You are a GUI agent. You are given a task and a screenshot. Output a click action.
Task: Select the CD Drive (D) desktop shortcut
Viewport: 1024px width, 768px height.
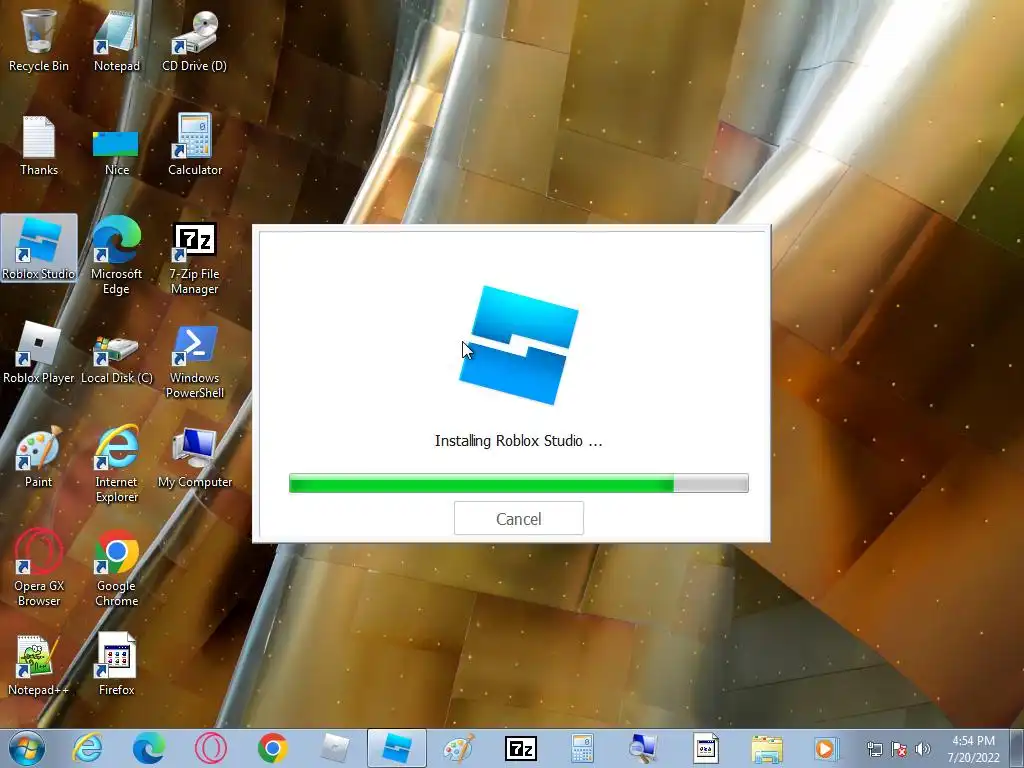194,40
